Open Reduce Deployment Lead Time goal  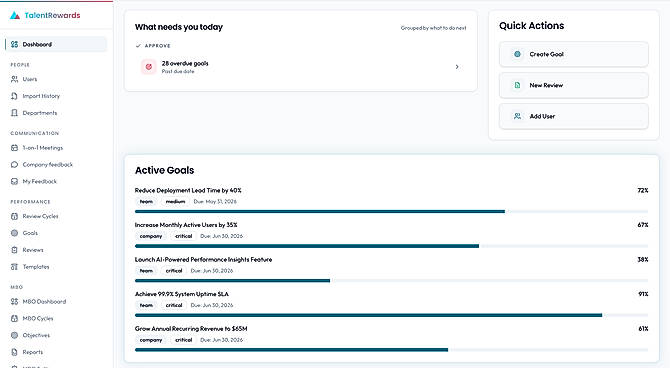pos(188,190)
